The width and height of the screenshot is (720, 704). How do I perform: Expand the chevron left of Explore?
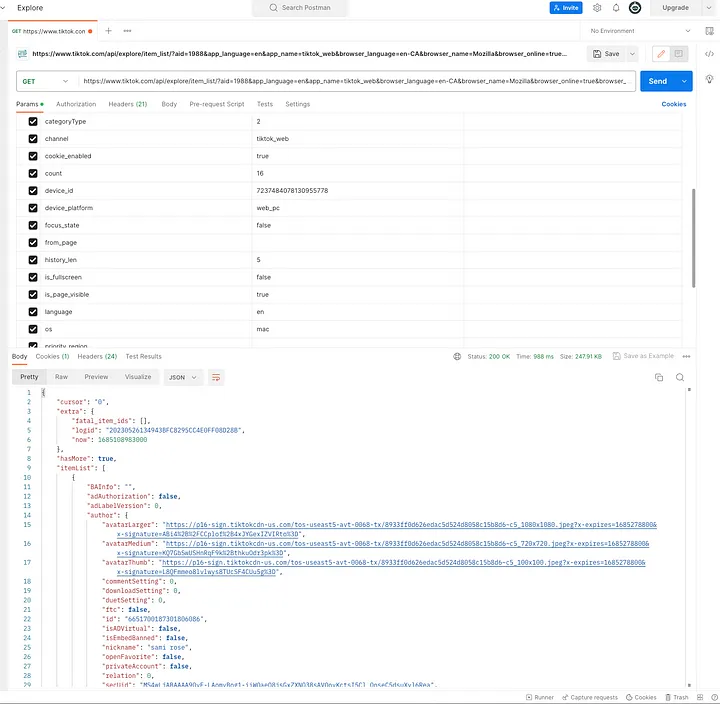(x=3, y=8)
